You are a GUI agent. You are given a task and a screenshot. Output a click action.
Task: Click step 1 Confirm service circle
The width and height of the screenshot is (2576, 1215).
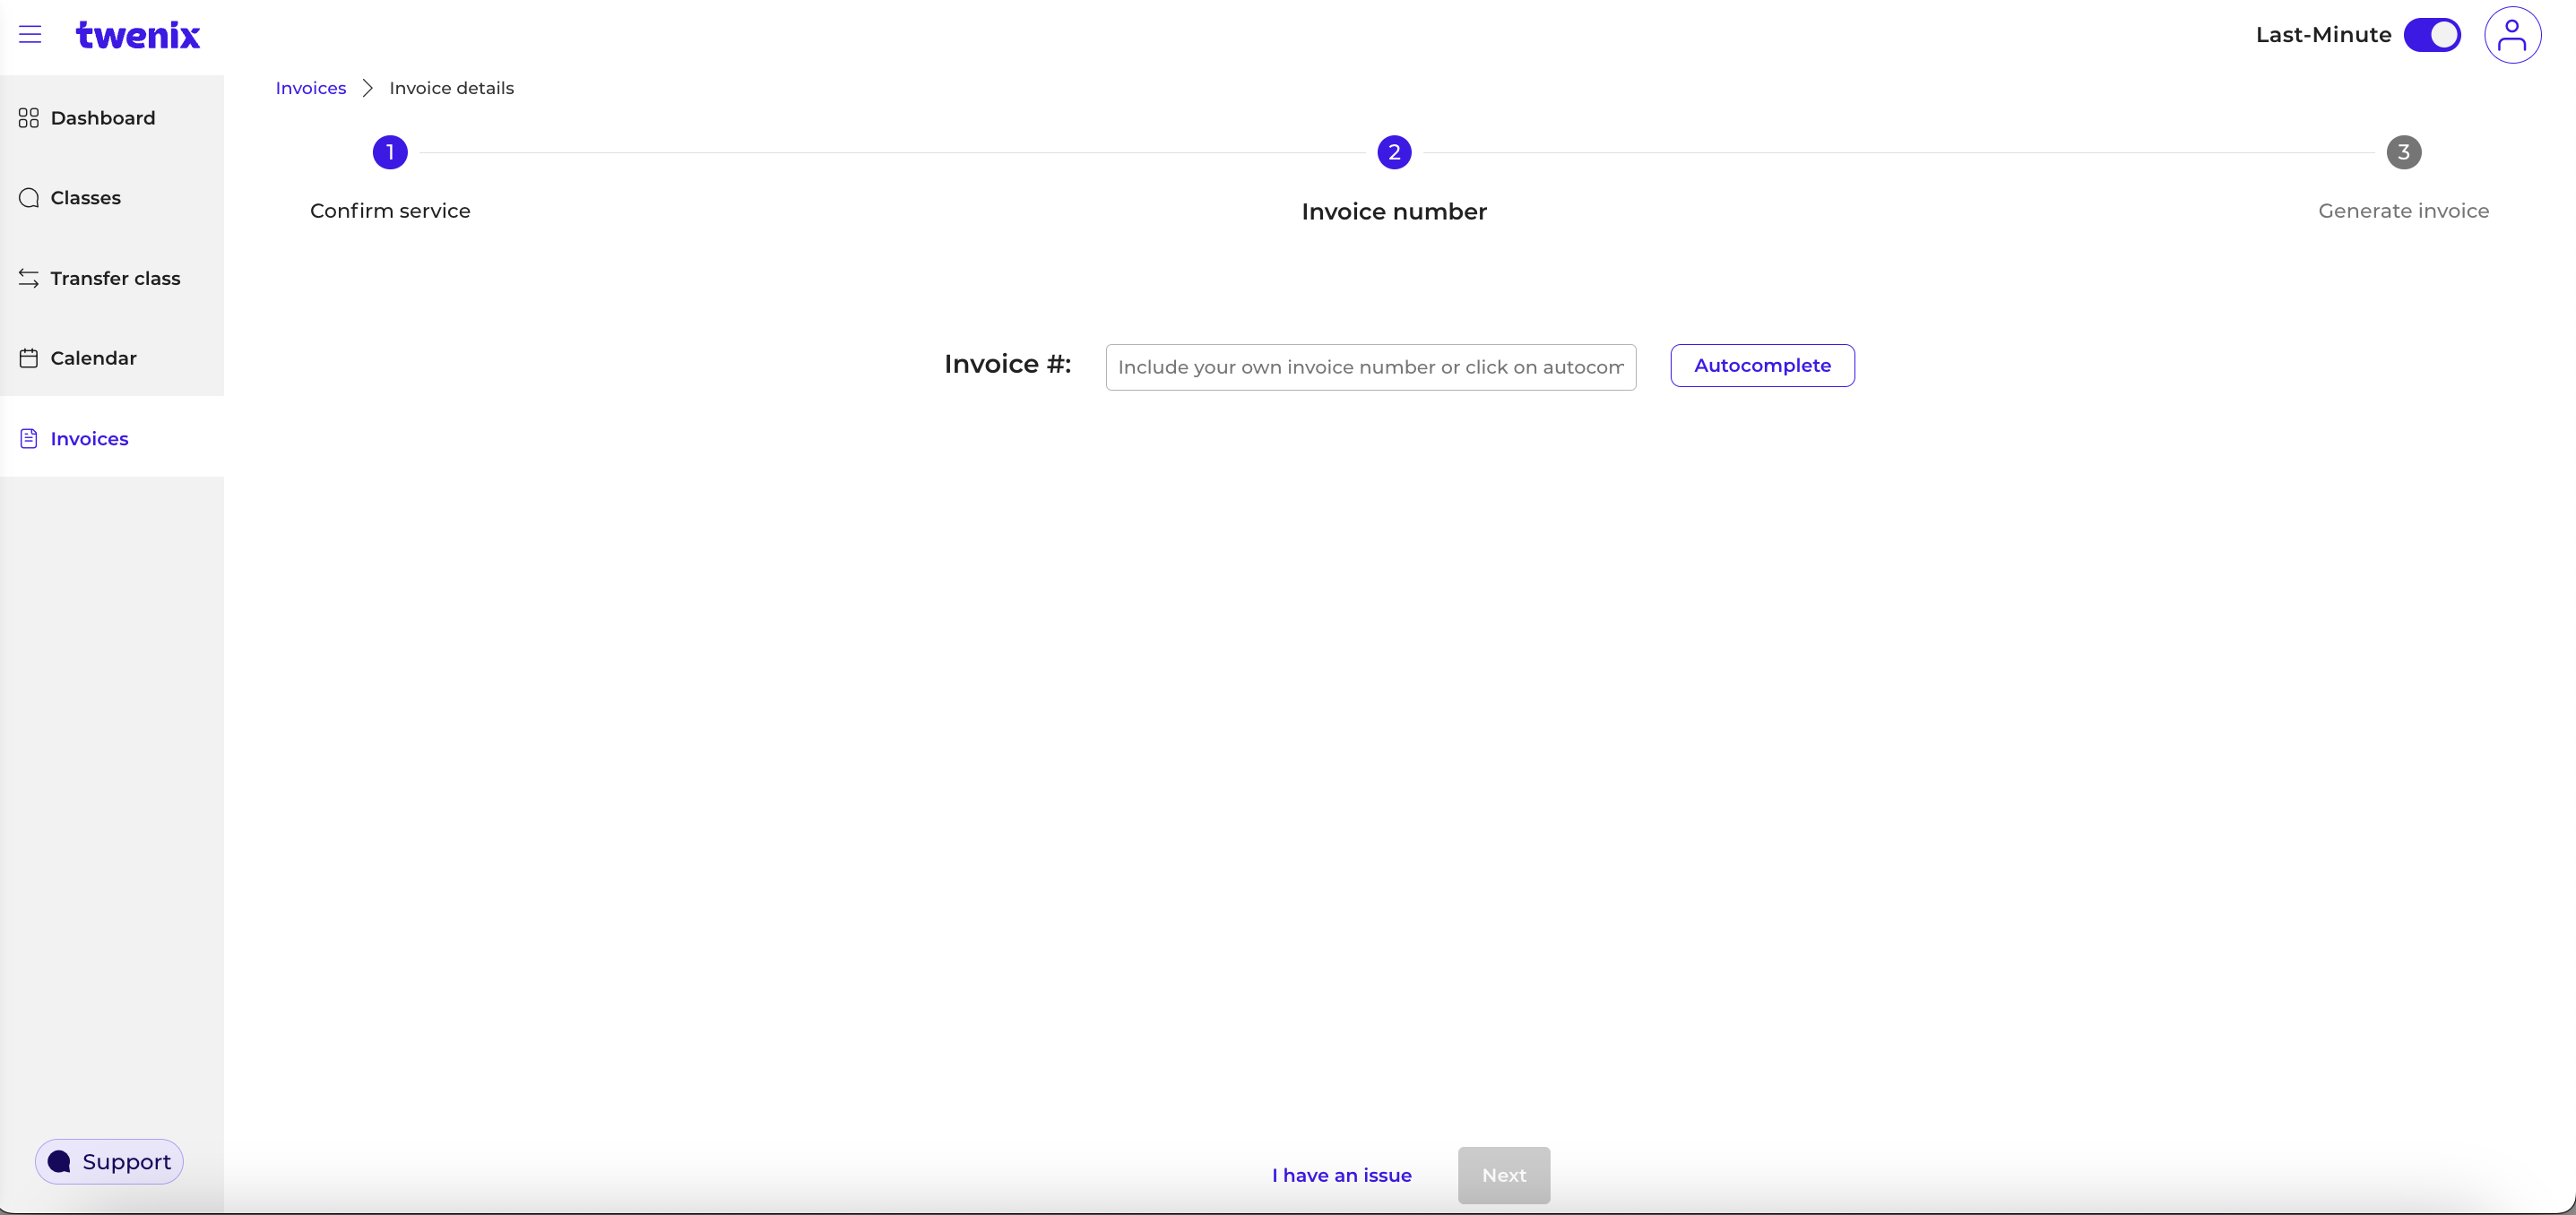[389, 152]
